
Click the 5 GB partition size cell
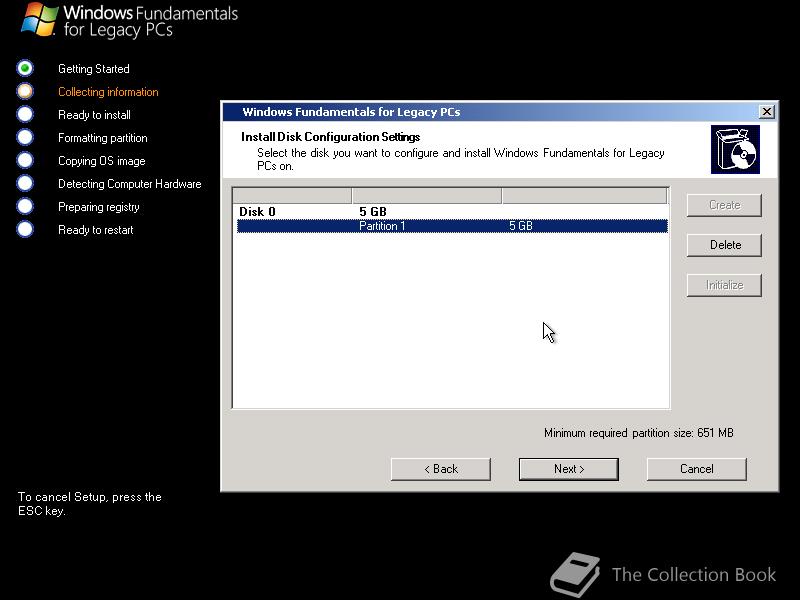pyautogui.click(x=520, y=226)
